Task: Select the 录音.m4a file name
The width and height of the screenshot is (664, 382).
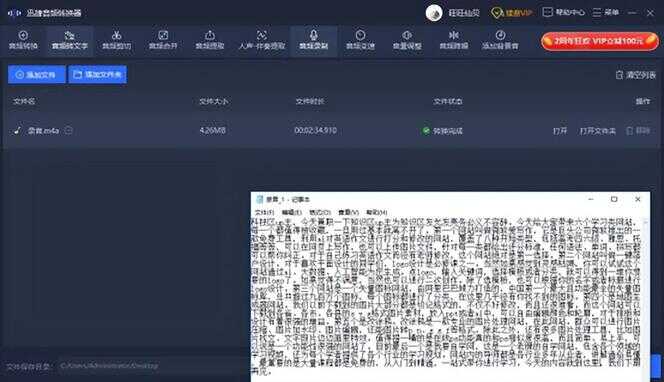Action: tap(43, 130)
